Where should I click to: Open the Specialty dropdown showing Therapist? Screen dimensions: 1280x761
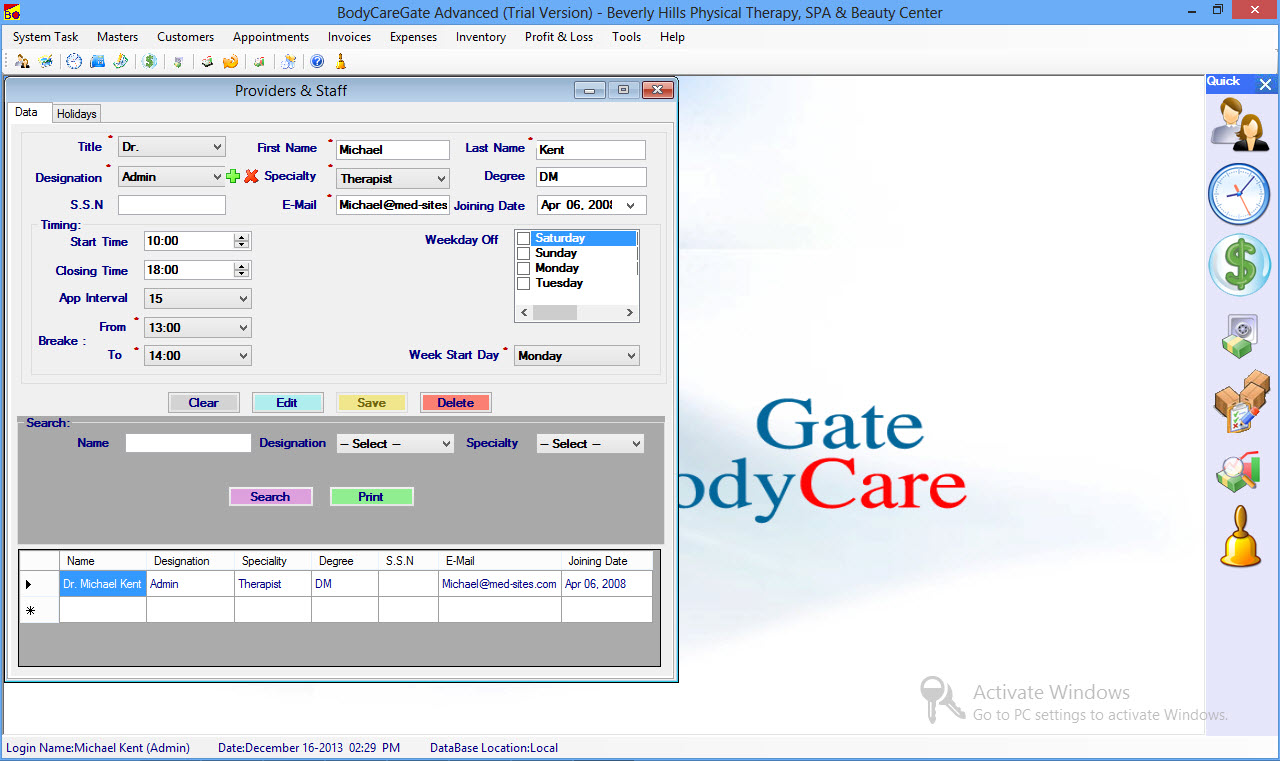tap(441, 179)
